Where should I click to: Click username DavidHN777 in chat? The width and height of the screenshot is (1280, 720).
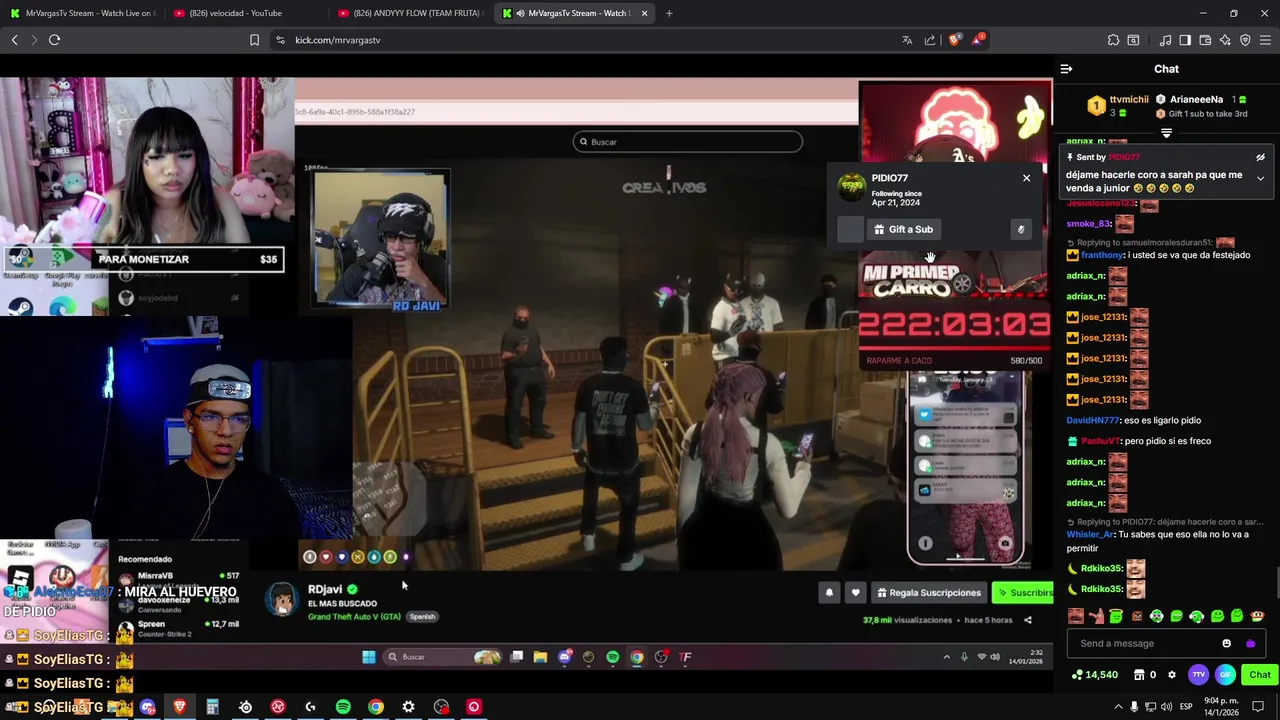coord(1093,420)
